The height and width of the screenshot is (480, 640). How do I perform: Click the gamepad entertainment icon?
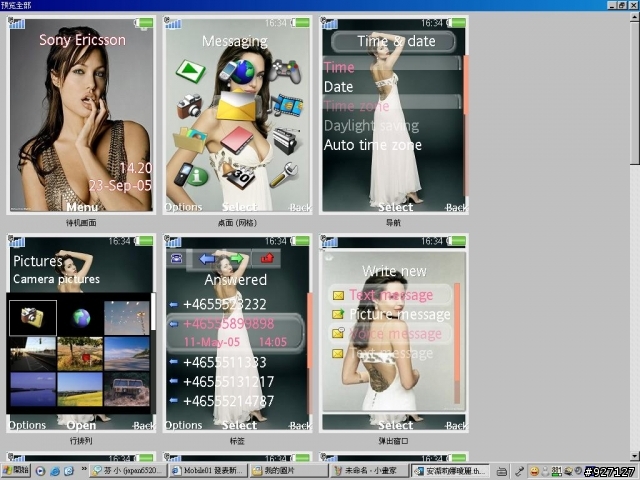(284, 71)
